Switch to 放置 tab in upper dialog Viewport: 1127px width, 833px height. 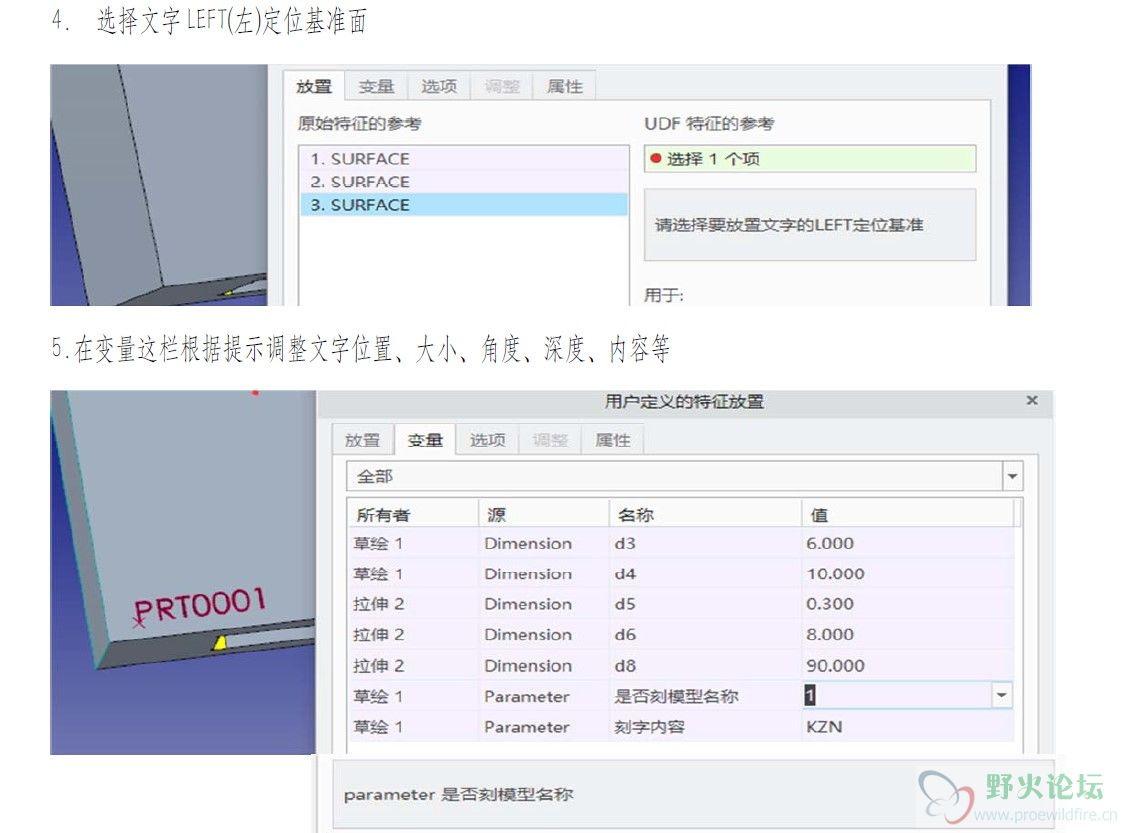coord(314,86)
